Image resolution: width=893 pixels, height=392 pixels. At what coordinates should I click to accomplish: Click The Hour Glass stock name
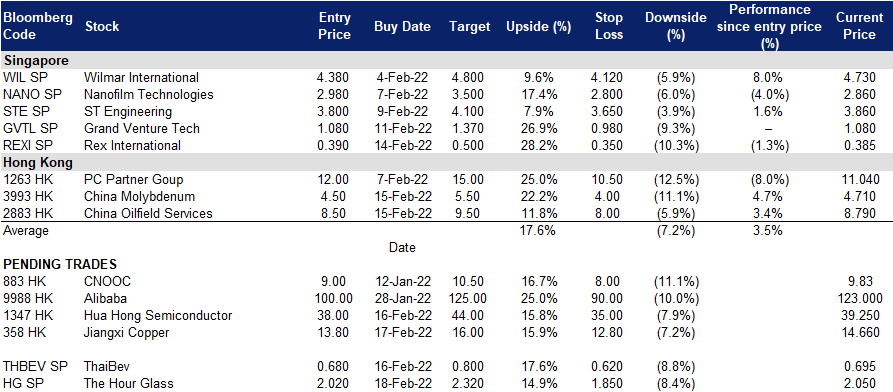tap(129, 383)
